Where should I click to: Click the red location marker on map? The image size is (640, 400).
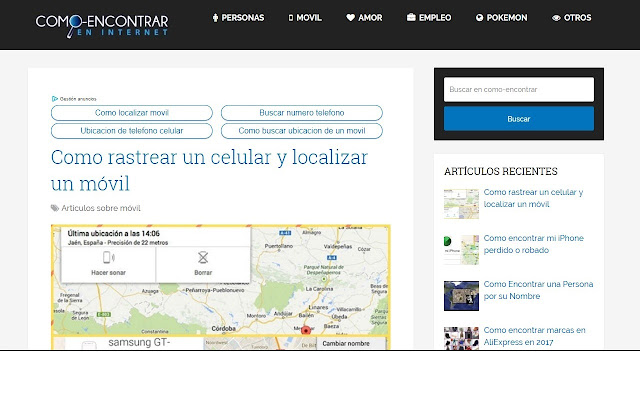tap(305, 330)
